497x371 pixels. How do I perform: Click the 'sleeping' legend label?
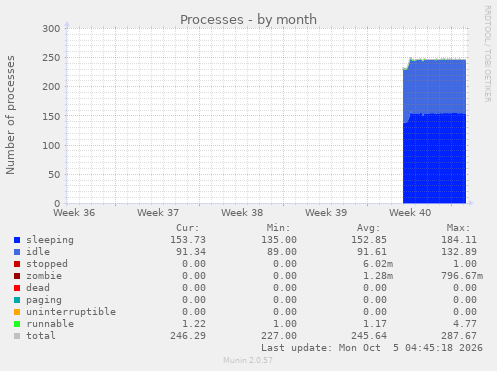(x=50, y=240)
